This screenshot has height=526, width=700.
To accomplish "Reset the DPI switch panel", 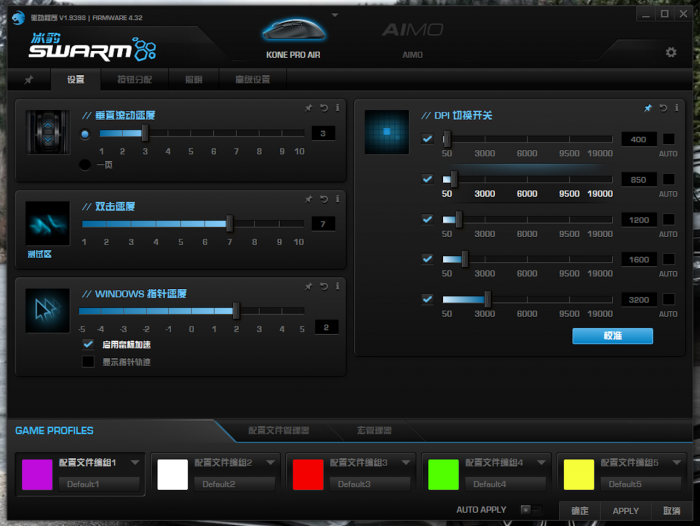I will (x=663, y=108).
